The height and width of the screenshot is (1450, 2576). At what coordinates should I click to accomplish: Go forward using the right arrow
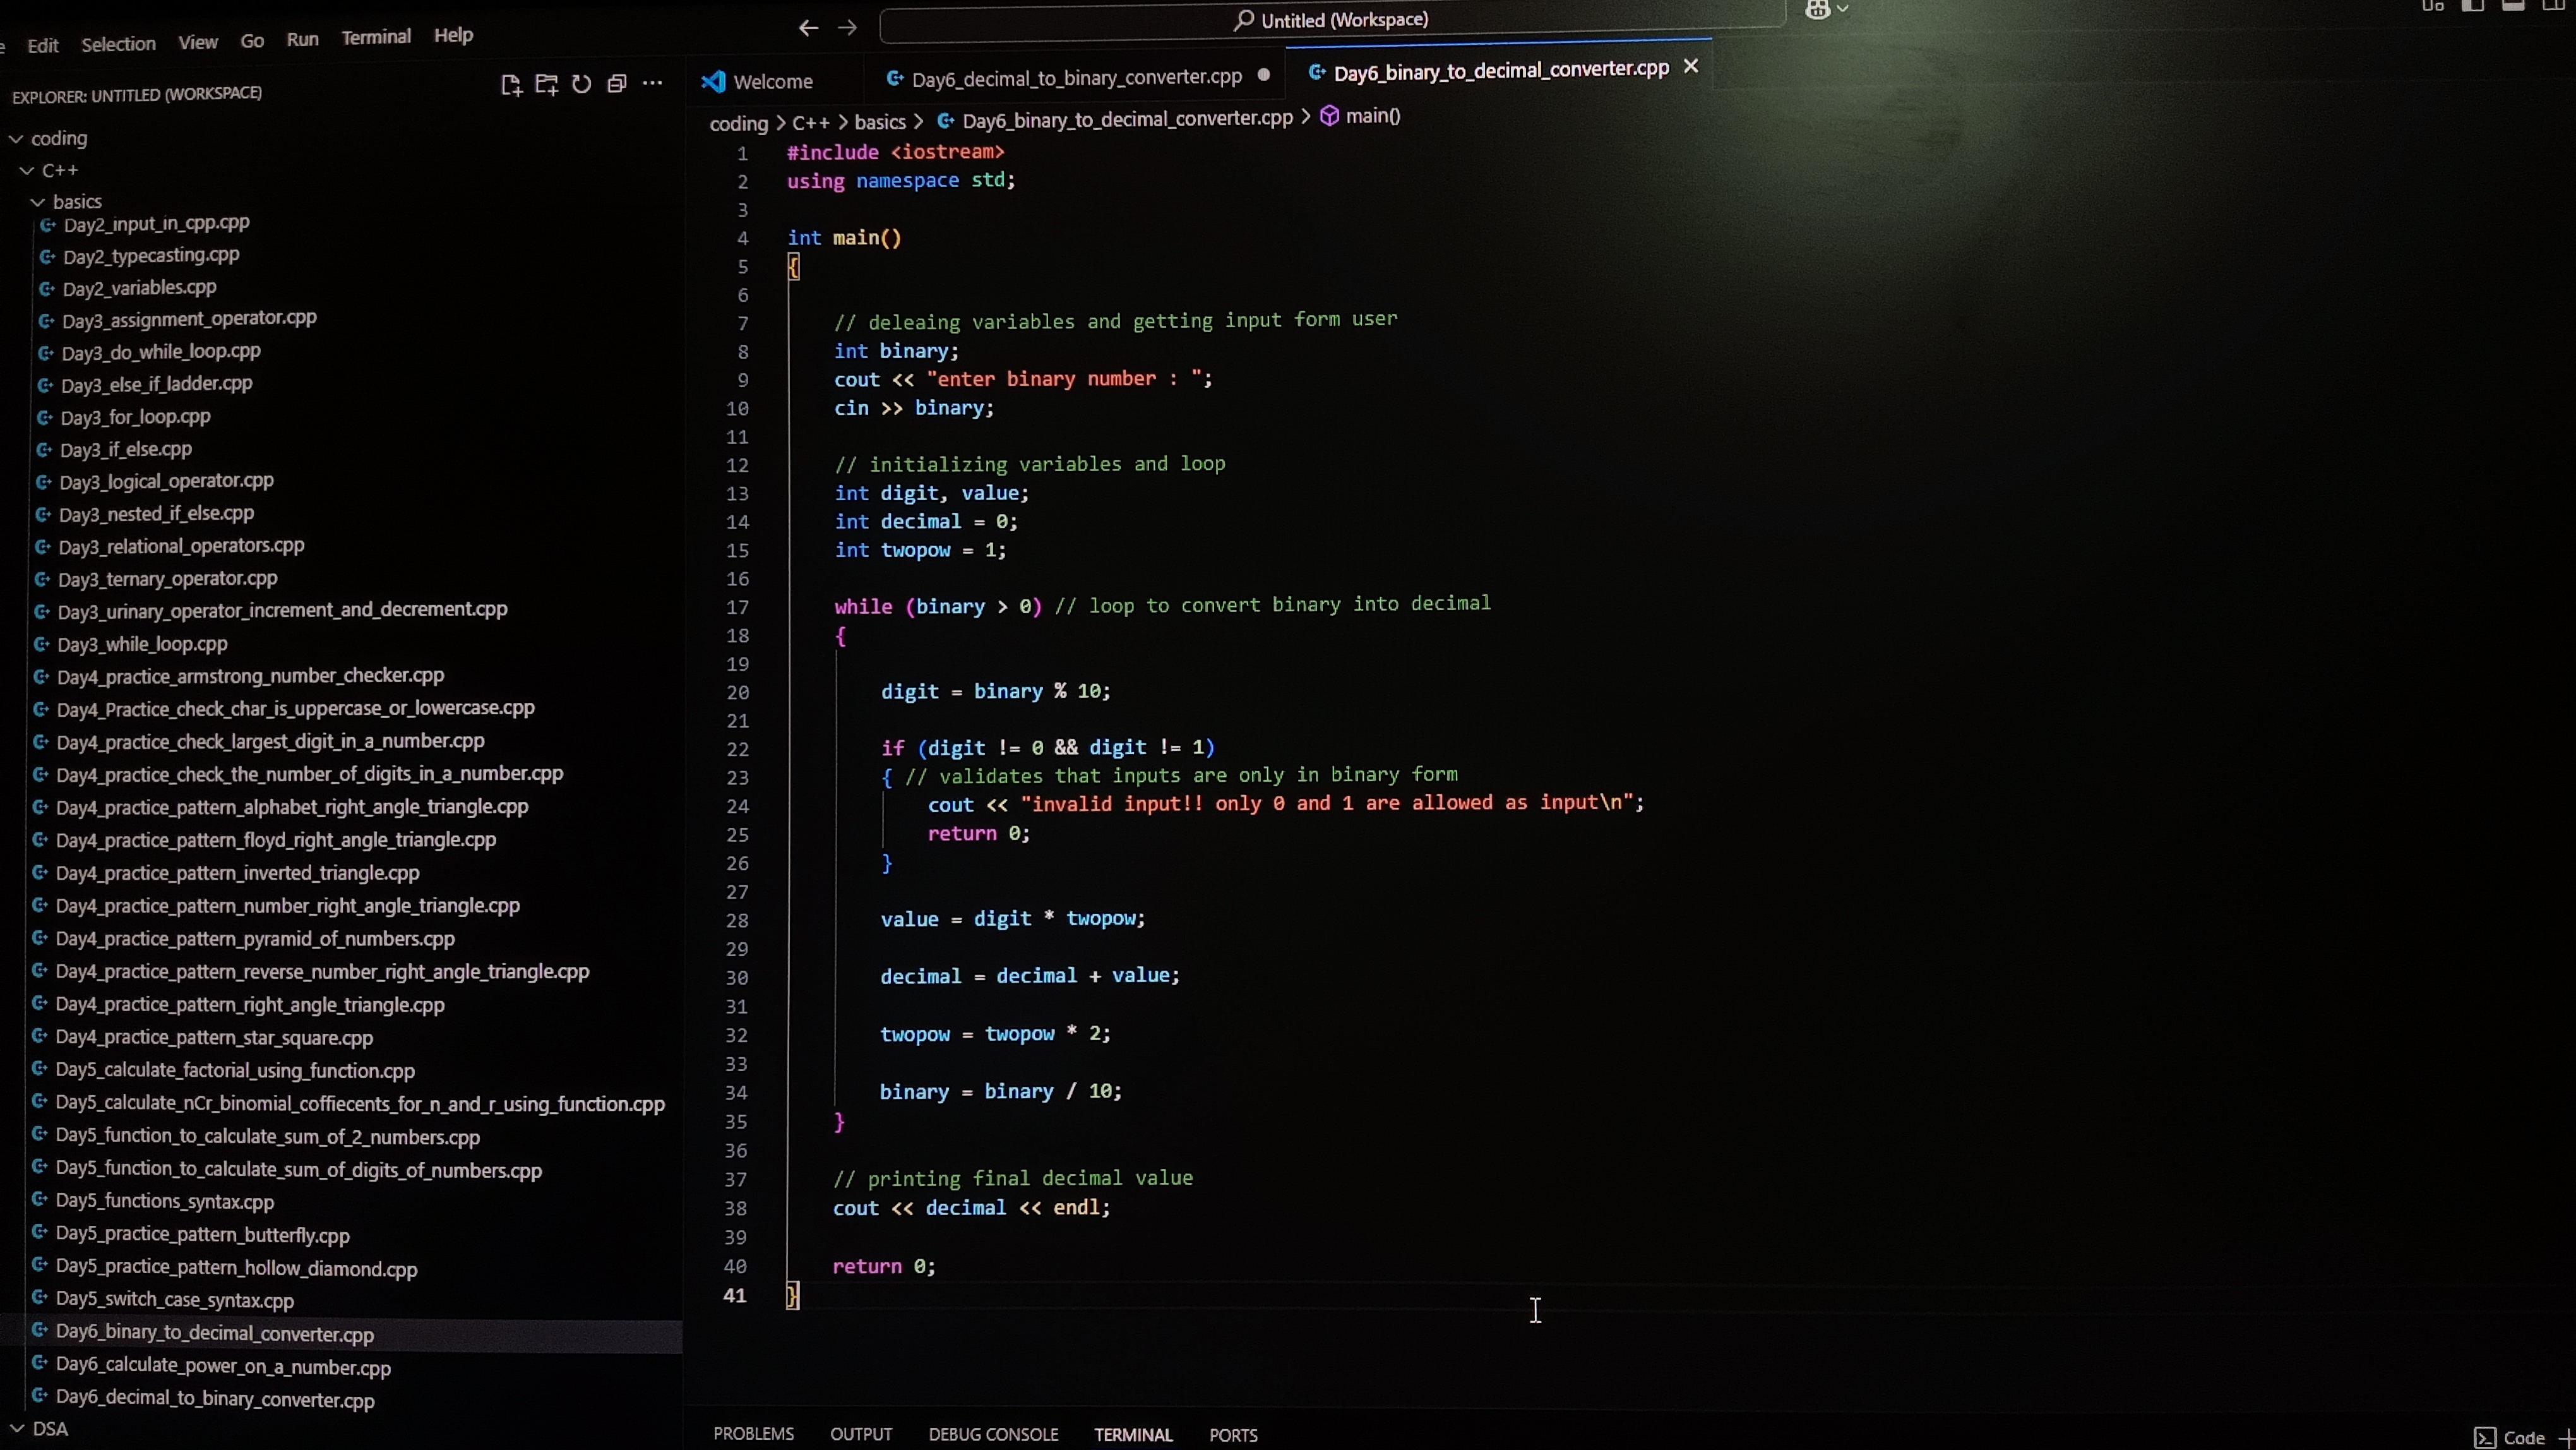pos(847,27)
